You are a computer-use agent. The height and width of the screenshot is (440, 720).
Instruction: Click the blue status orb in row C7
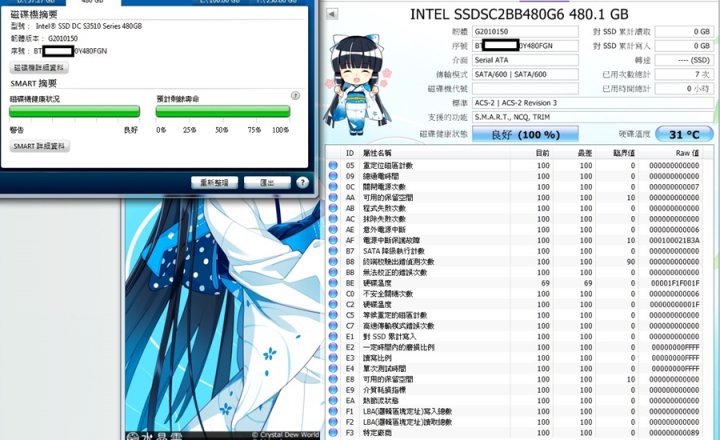[333, 326]
